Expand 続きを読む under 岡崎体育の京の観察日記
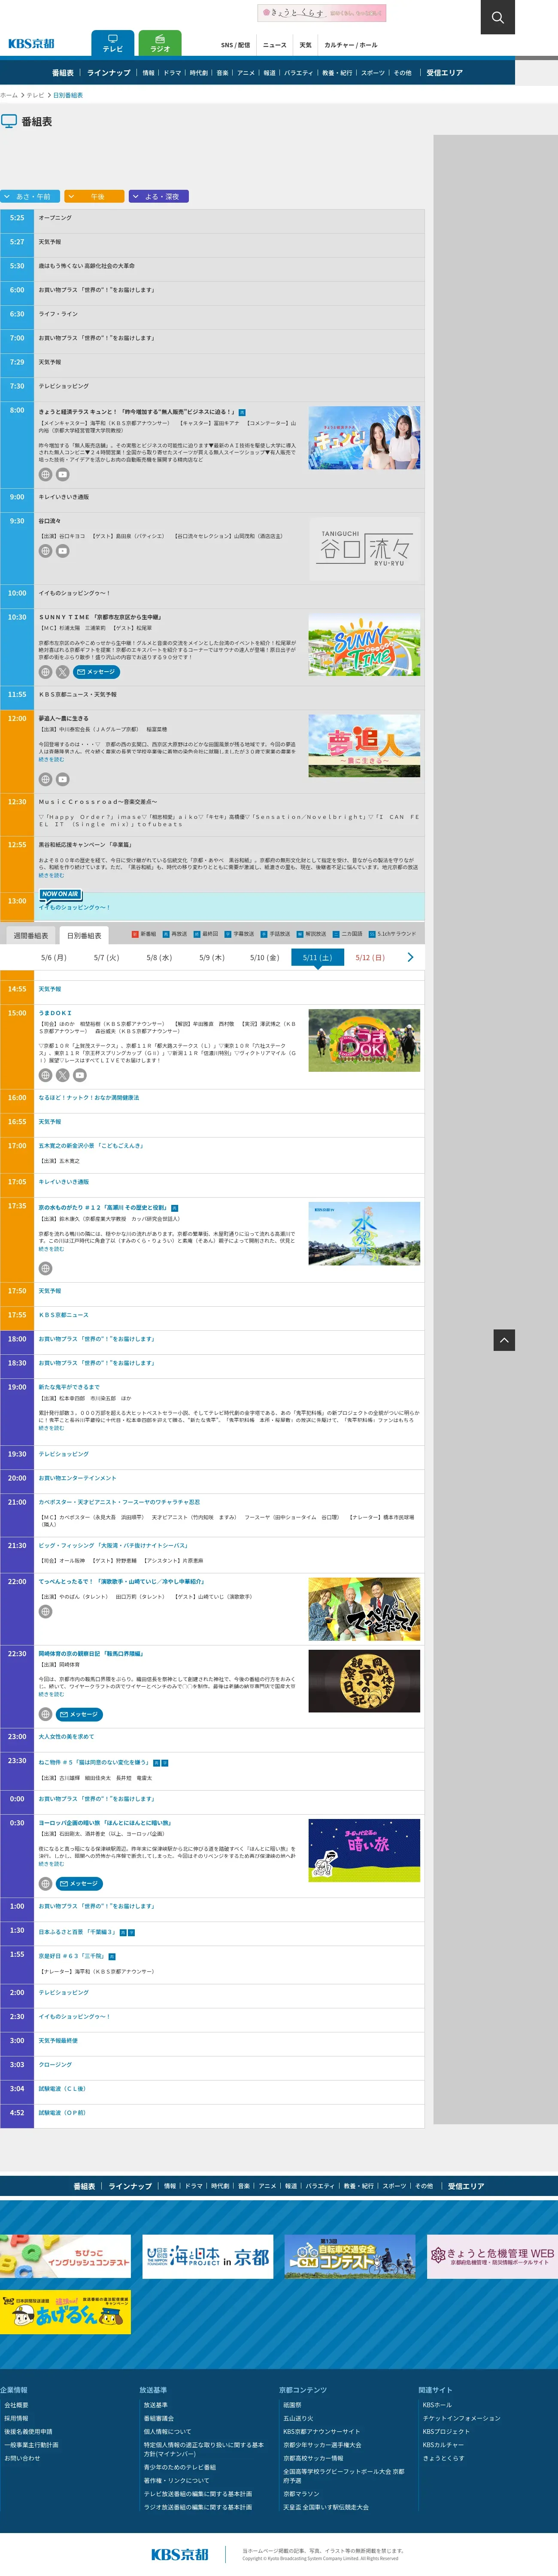 51,1694
